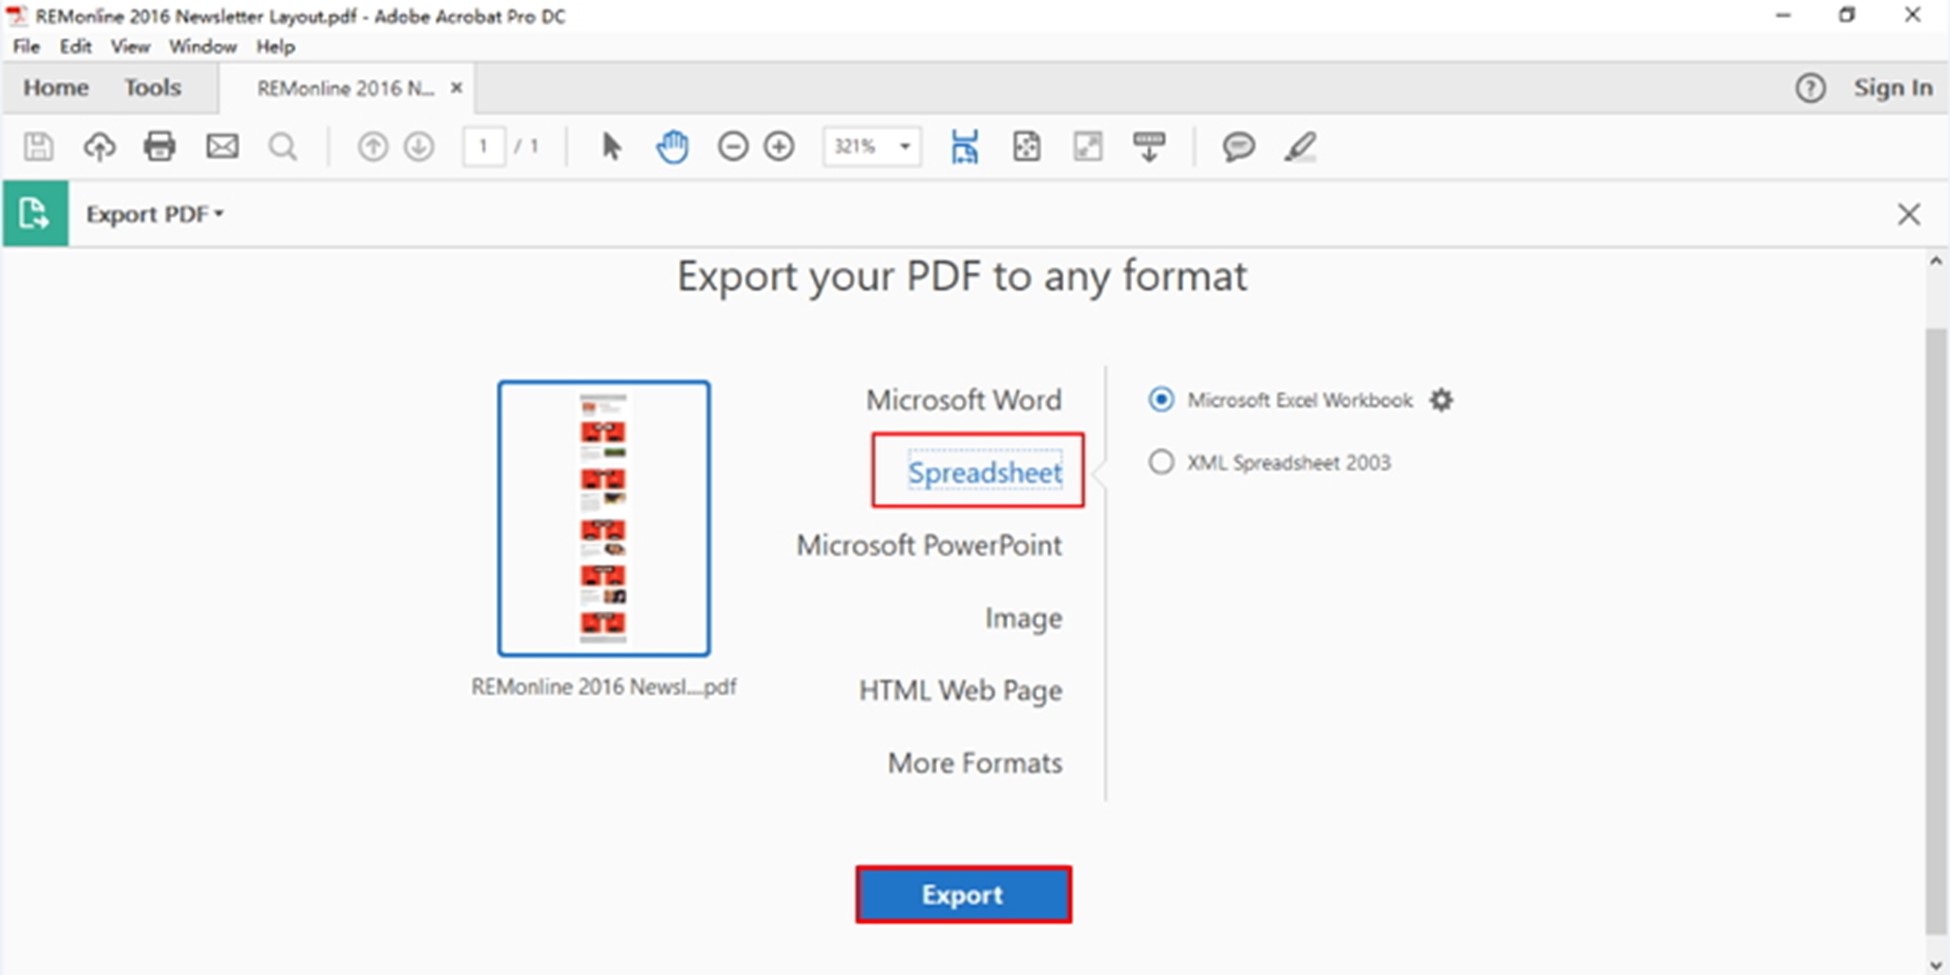This screenshot has height=975, width=1950.
Task: Click the fit one full page icon
Action: [1026, 147]
